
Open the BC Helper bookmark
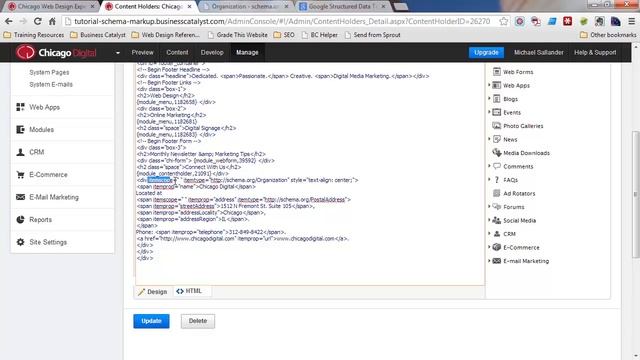(320, 35)
